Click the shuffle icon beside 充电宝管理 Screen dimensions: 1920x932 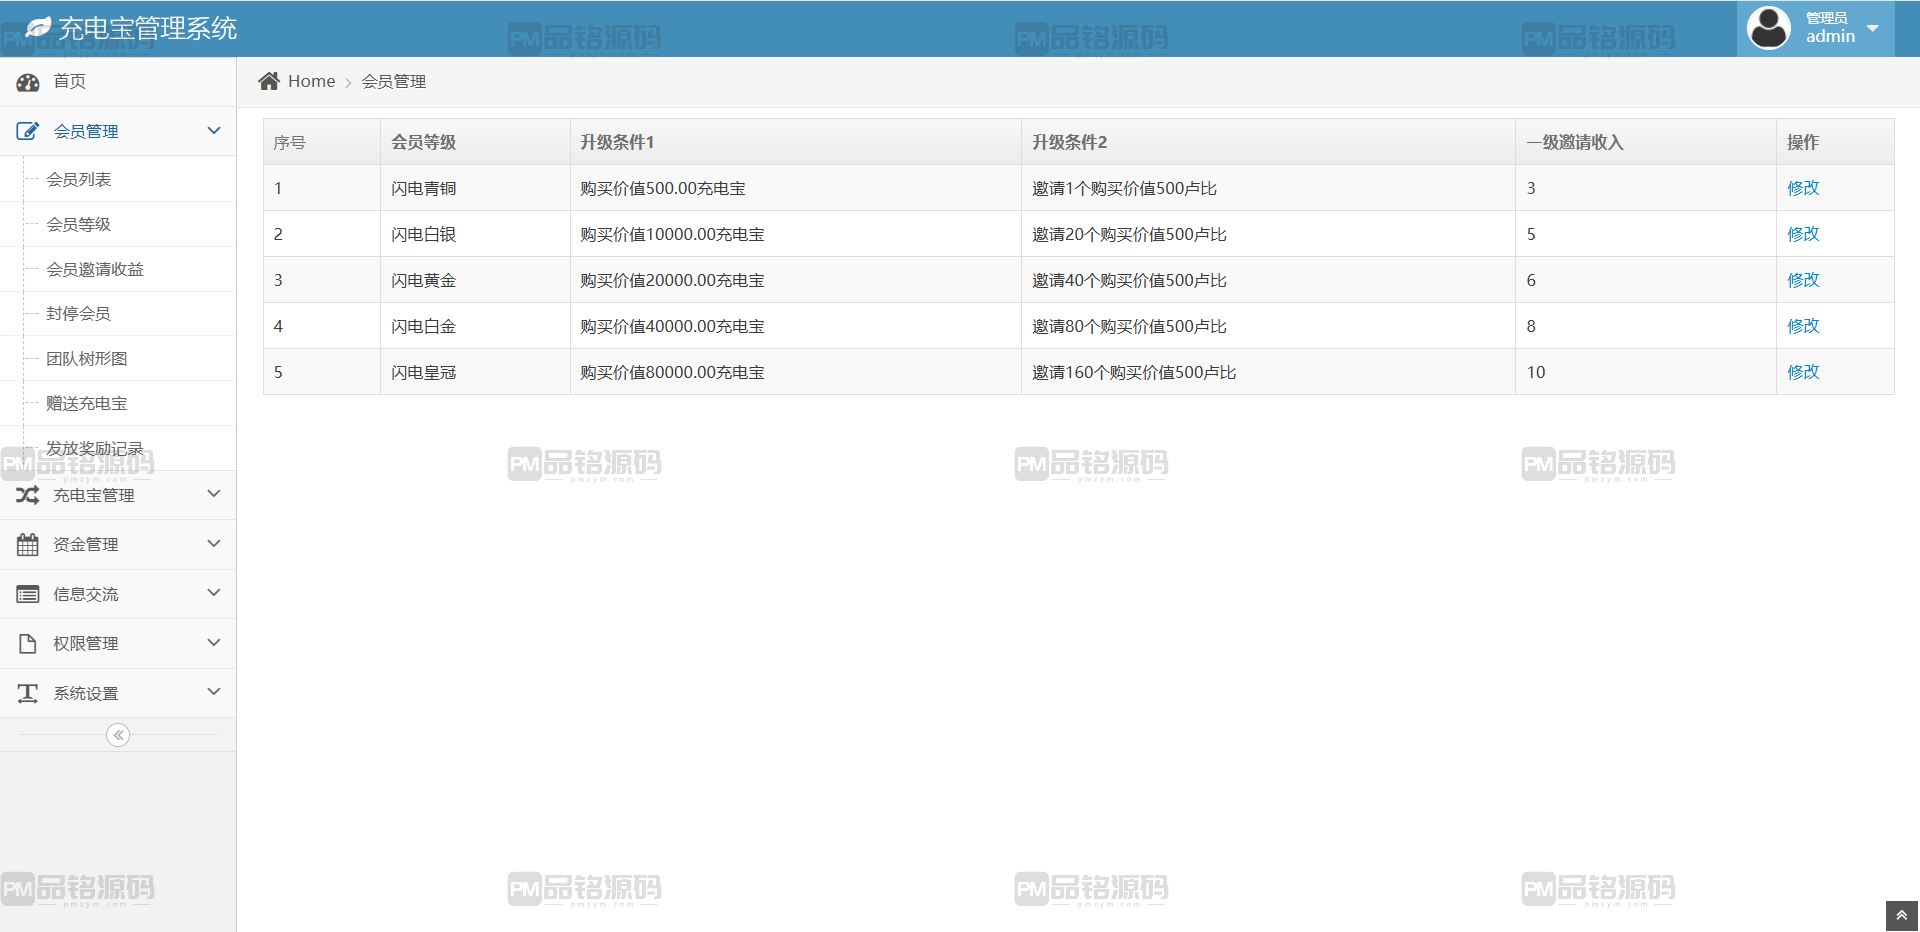tap(28, 495)
